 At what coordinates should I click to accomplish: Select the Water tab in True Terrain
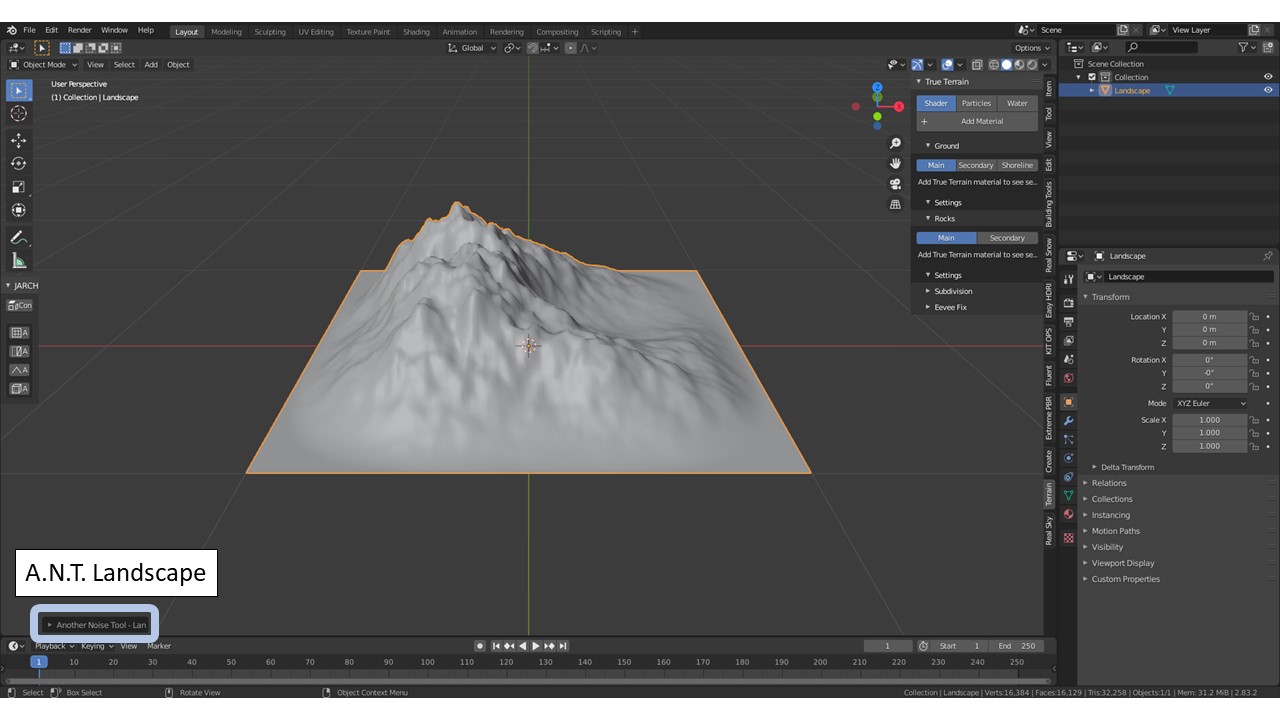[x=1017, y=103]
